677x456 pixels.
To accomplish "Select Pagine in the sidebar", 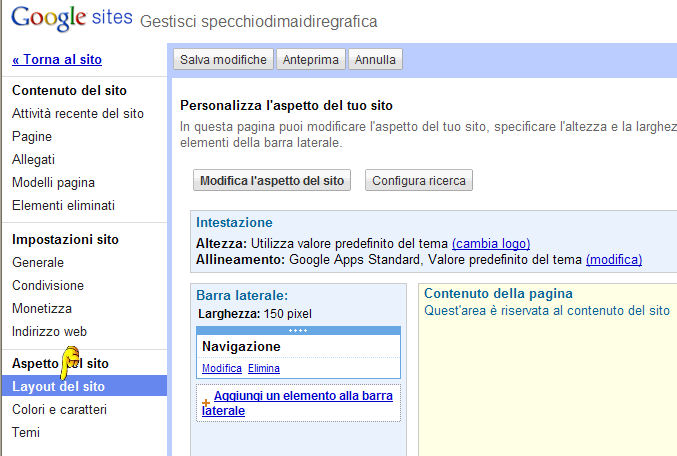I will click(32, 137).
